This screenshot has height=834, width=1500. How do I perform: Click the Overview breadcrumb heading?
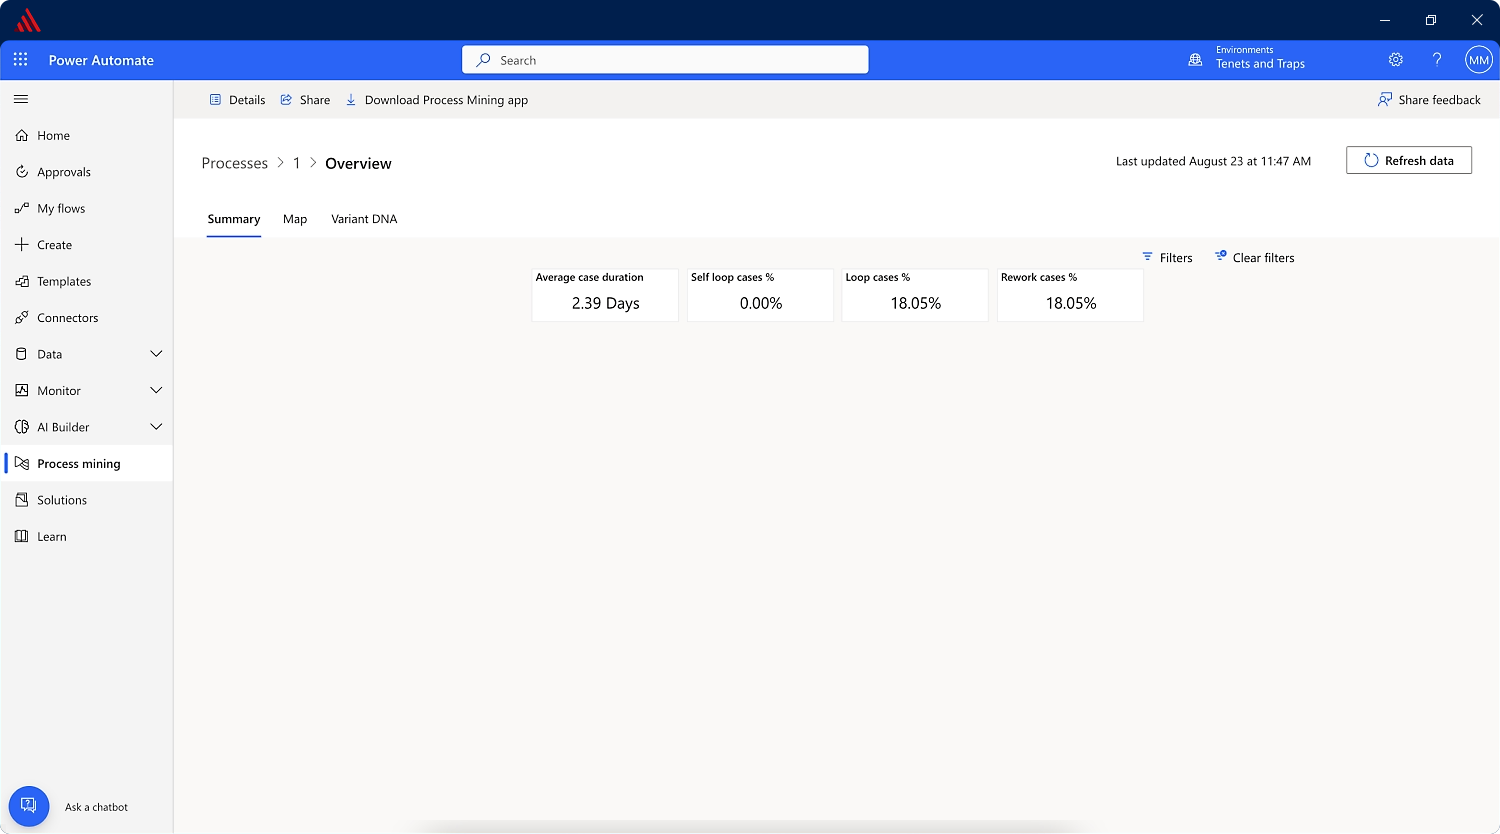[x=358, y=164]
